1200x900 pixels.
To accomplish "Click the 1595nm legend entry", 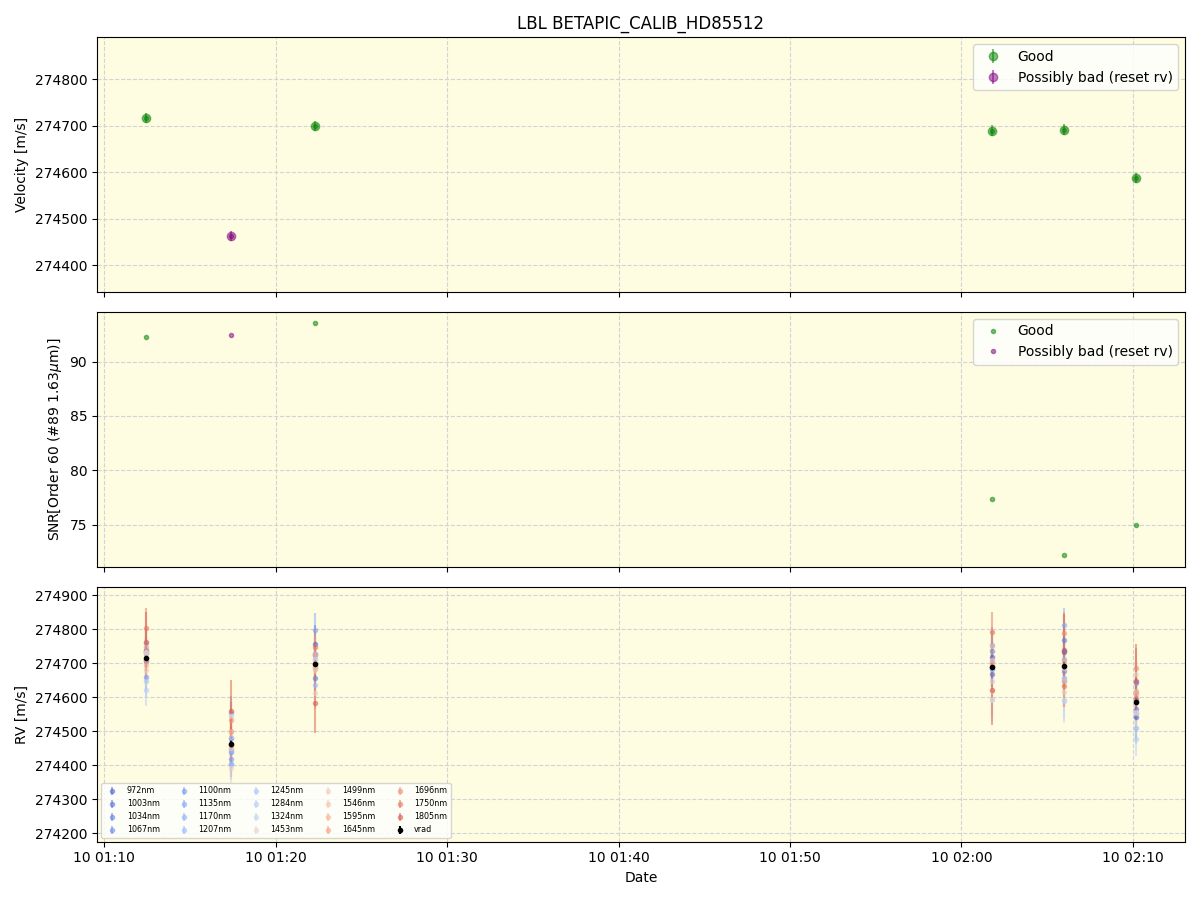I will (359, 816).
